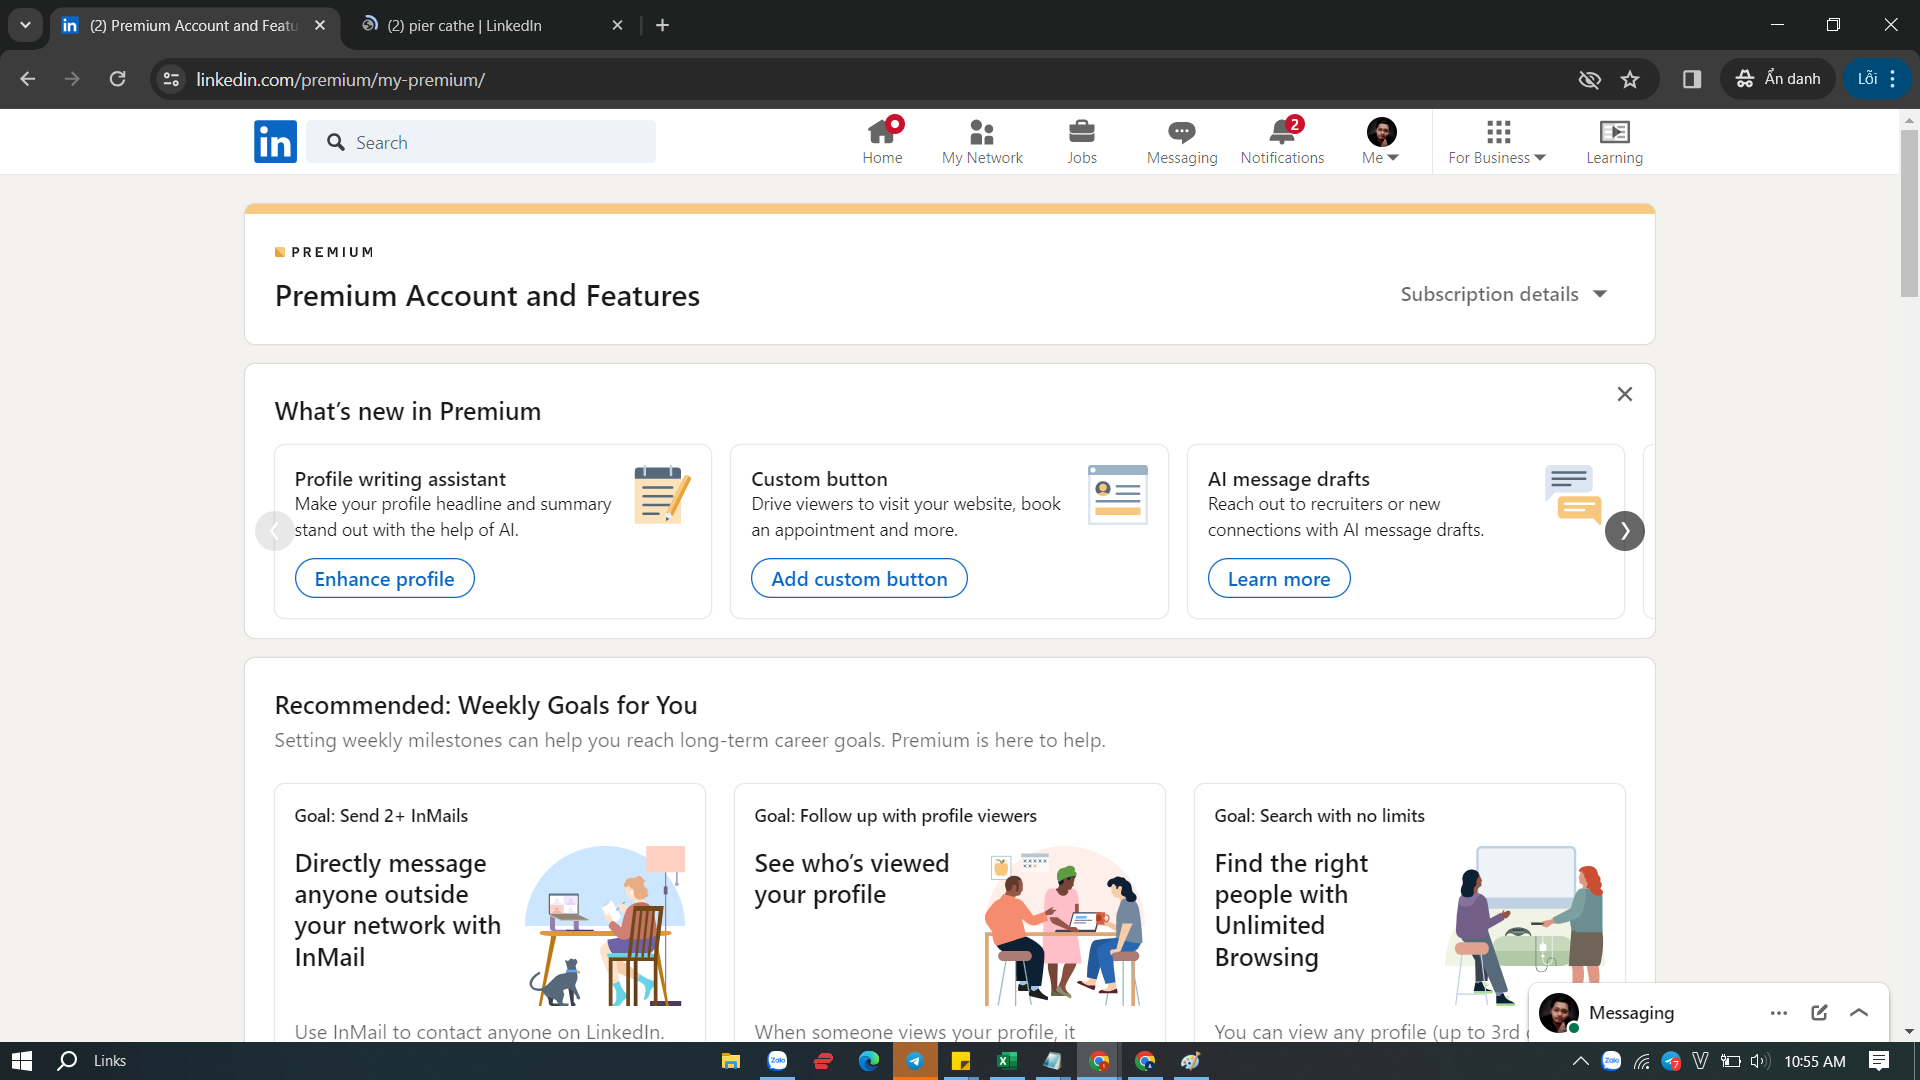Compose a new message from overlay
Screen dimensions: 1920x1080
[1819, 1013]
